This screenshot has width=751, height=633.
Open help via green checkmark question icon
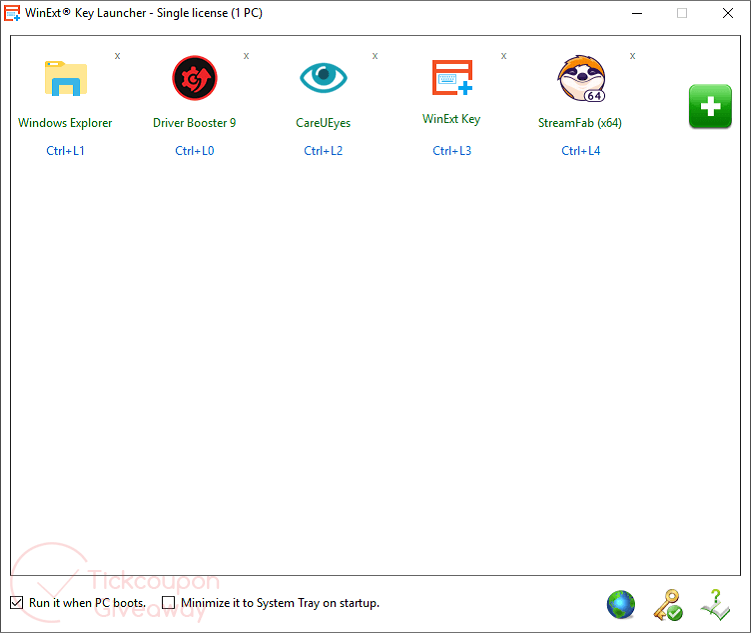(715, 605)
